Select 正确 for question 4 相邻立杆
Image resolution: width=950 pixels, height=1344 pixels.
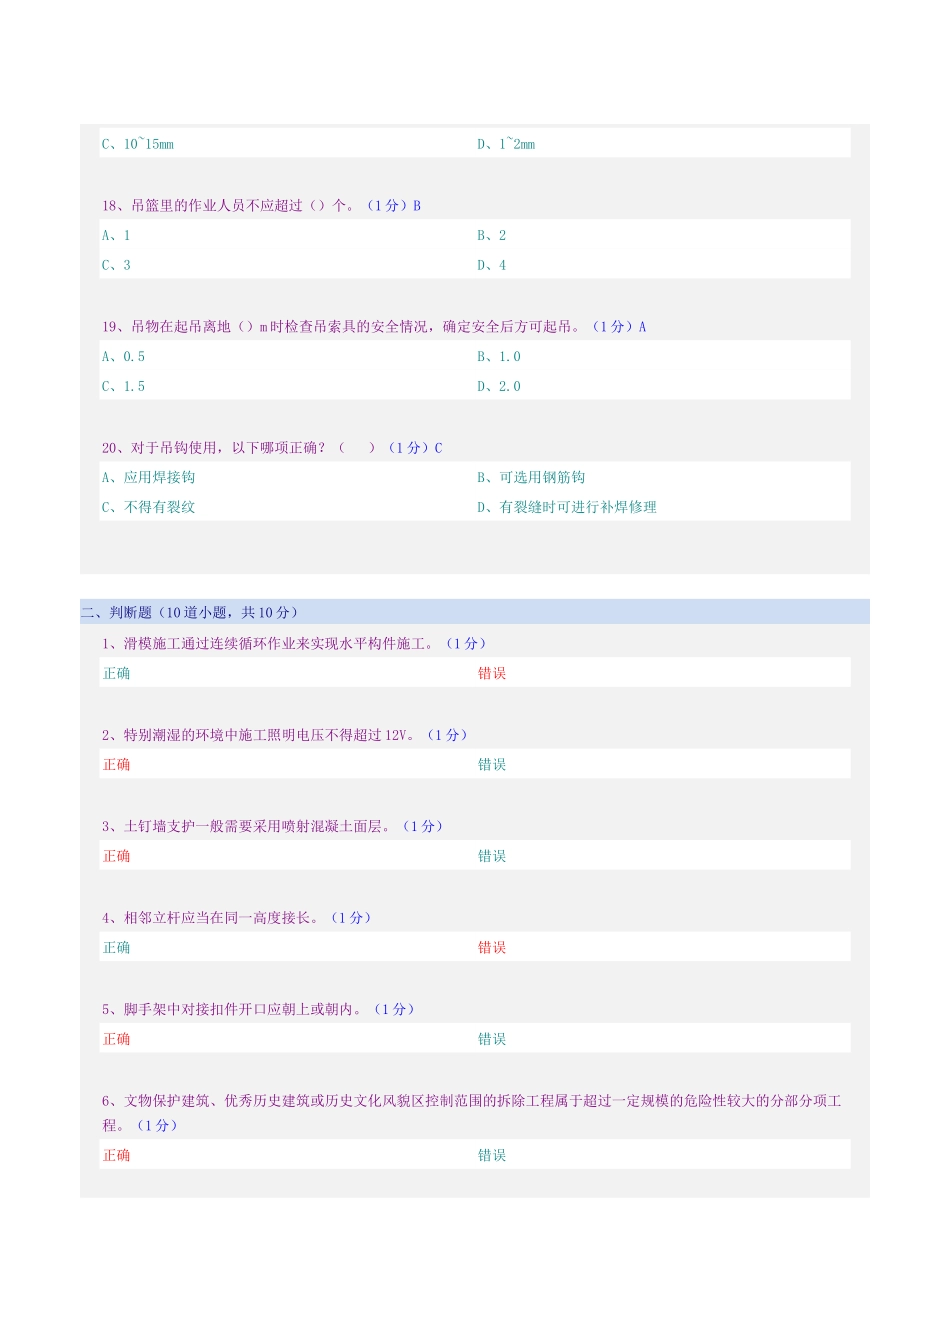[117, 948]
